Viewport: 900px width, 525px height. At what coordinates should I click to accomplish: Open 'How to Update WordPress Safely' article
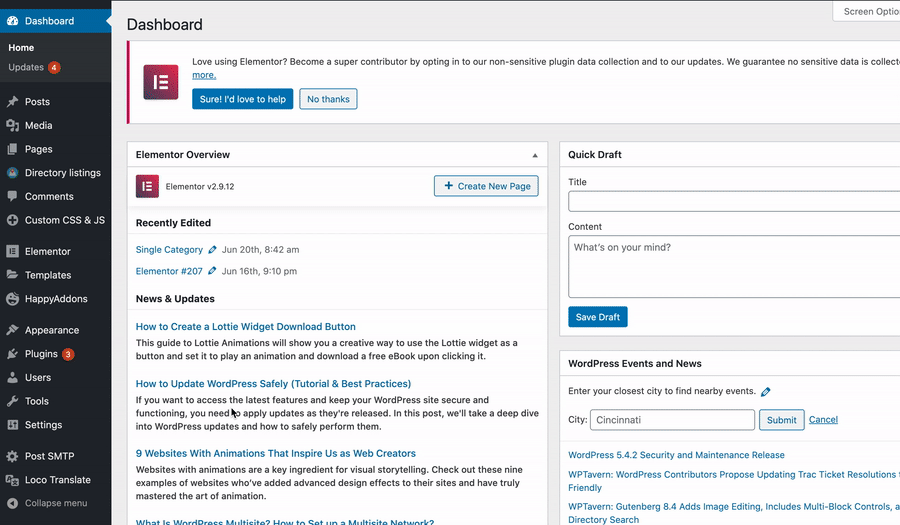273,383
